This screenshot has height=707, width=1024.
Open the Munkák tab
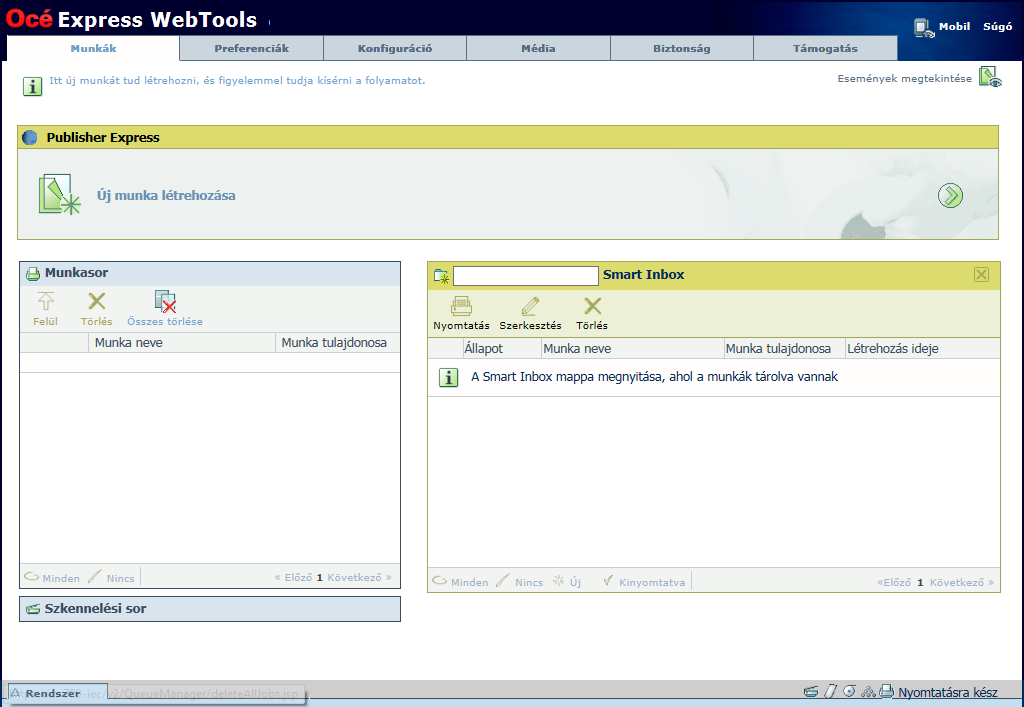(93, 48)
